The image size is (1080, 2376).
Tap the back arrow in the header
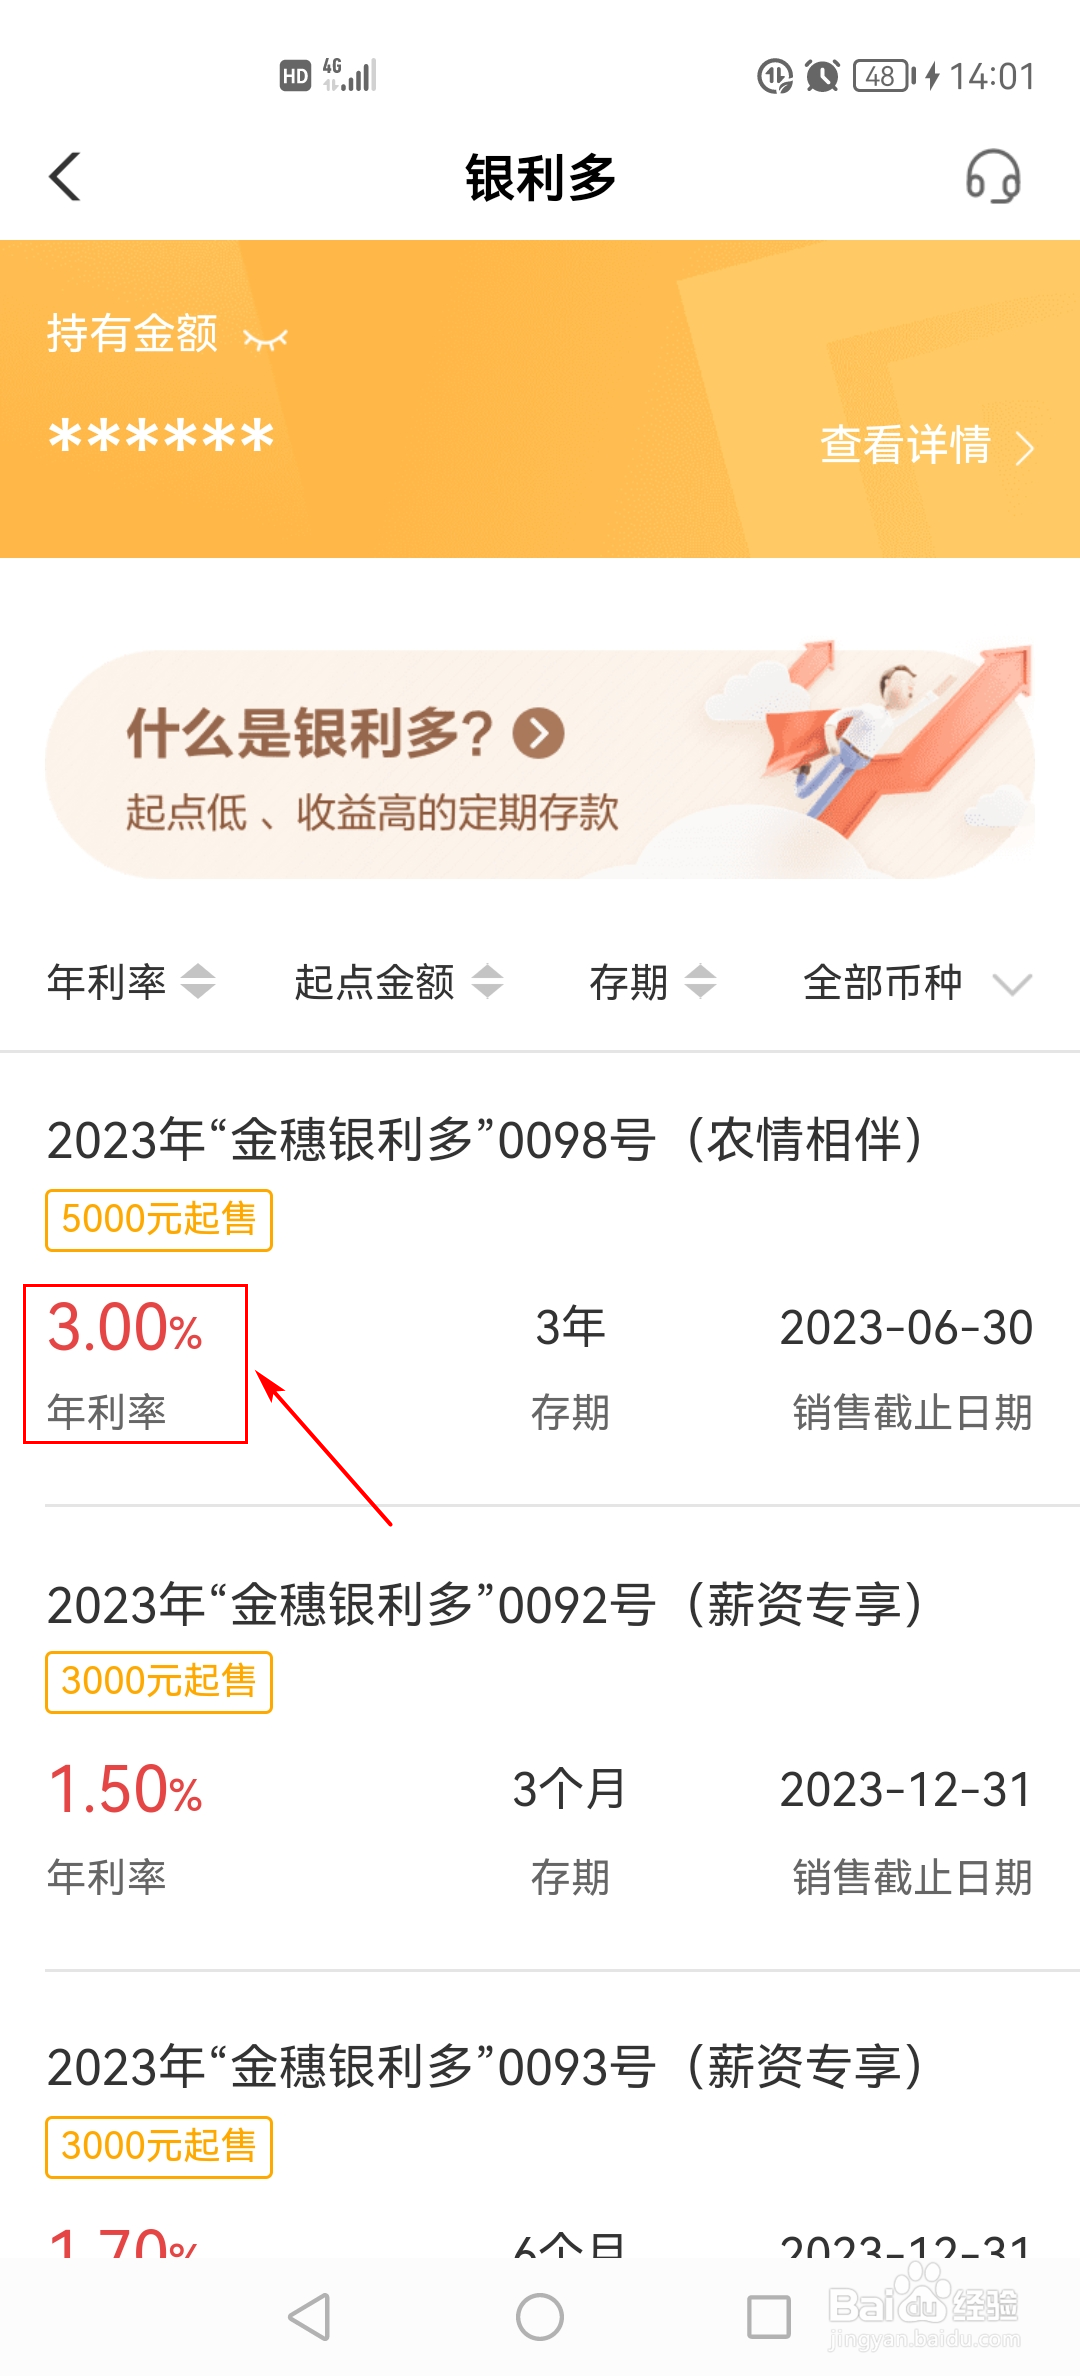(x=65, y=177)
